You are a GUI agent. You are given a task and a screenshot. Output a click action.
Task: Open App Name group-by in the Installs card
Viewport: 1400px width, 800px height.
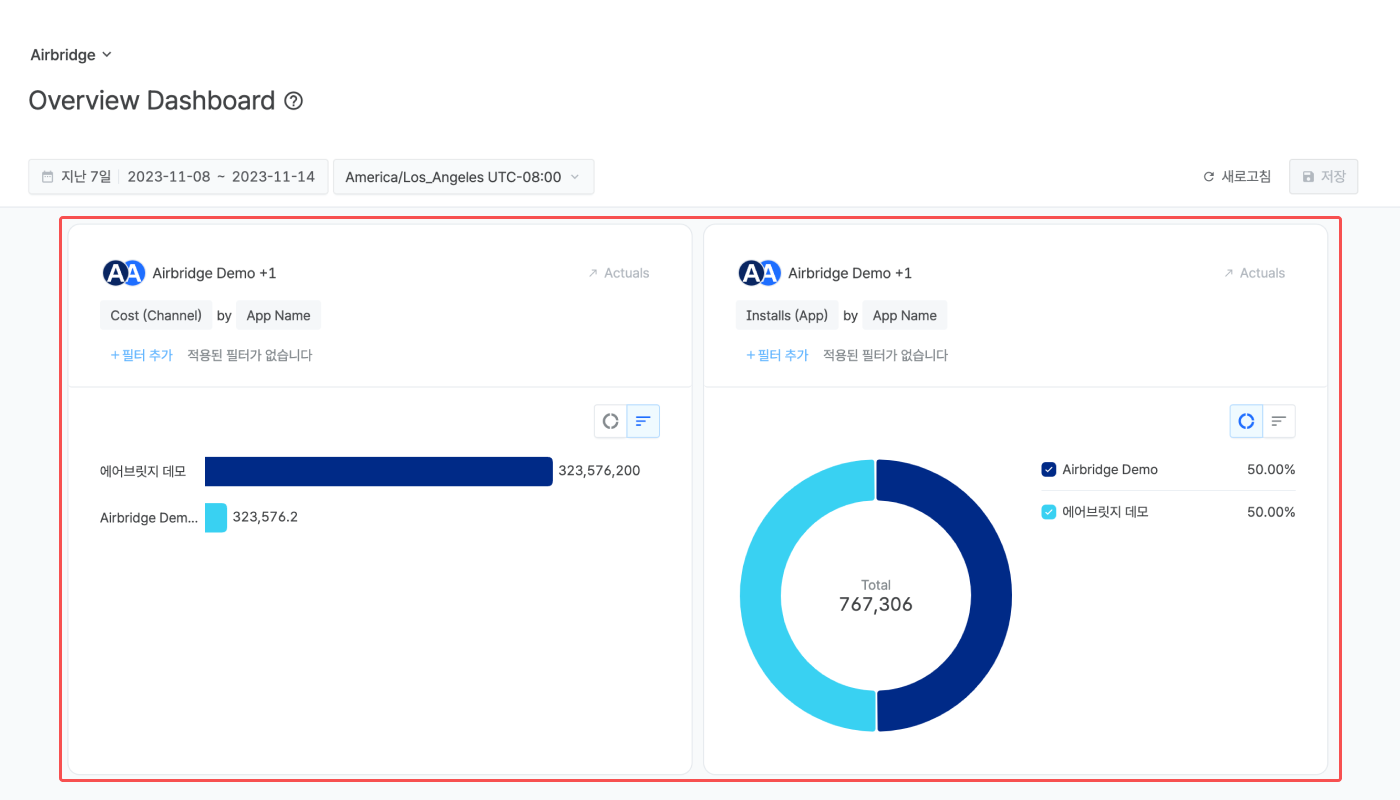(x=905, y=315)
